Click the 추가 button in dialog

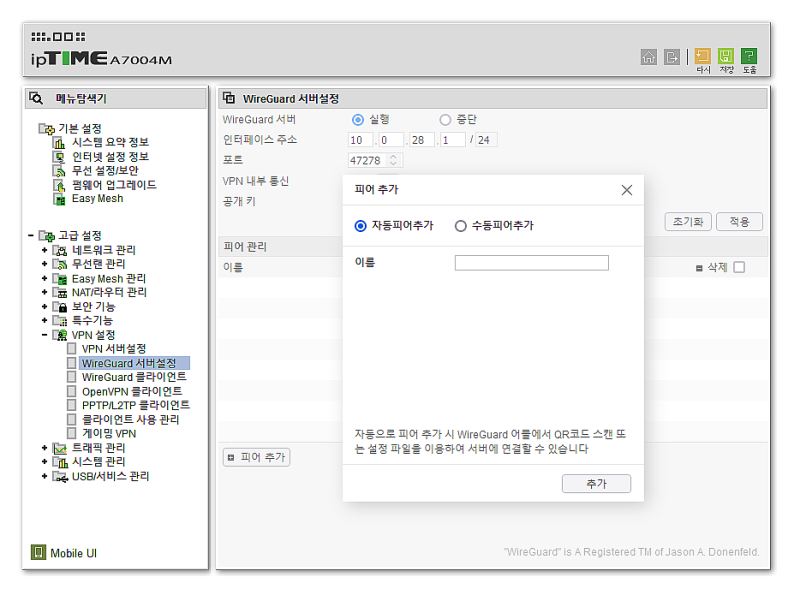[x=596, y=483]
